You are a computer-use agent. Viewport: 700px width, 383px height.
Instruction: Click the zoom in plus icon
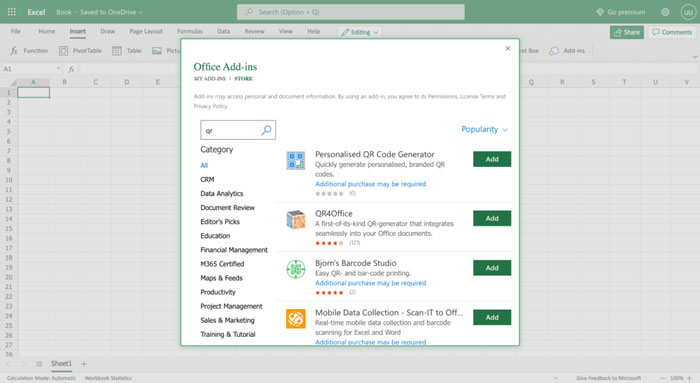(x=690, y=378)
